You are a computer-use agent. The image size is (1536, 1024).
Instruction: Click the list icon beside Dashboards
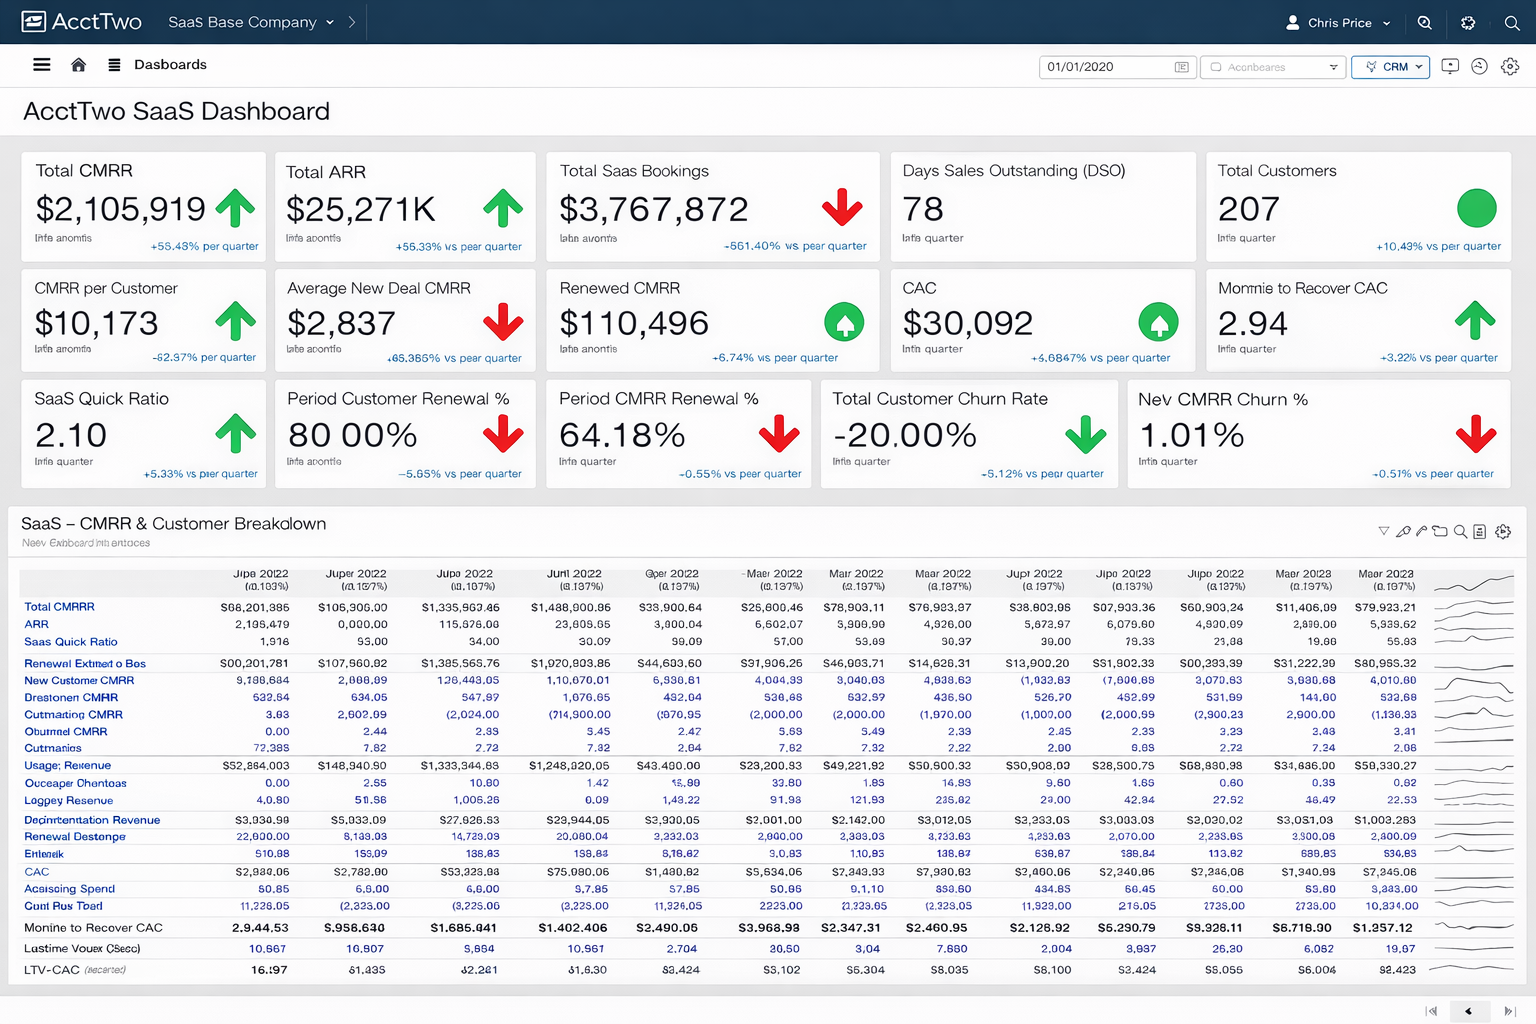pos(114,65)
